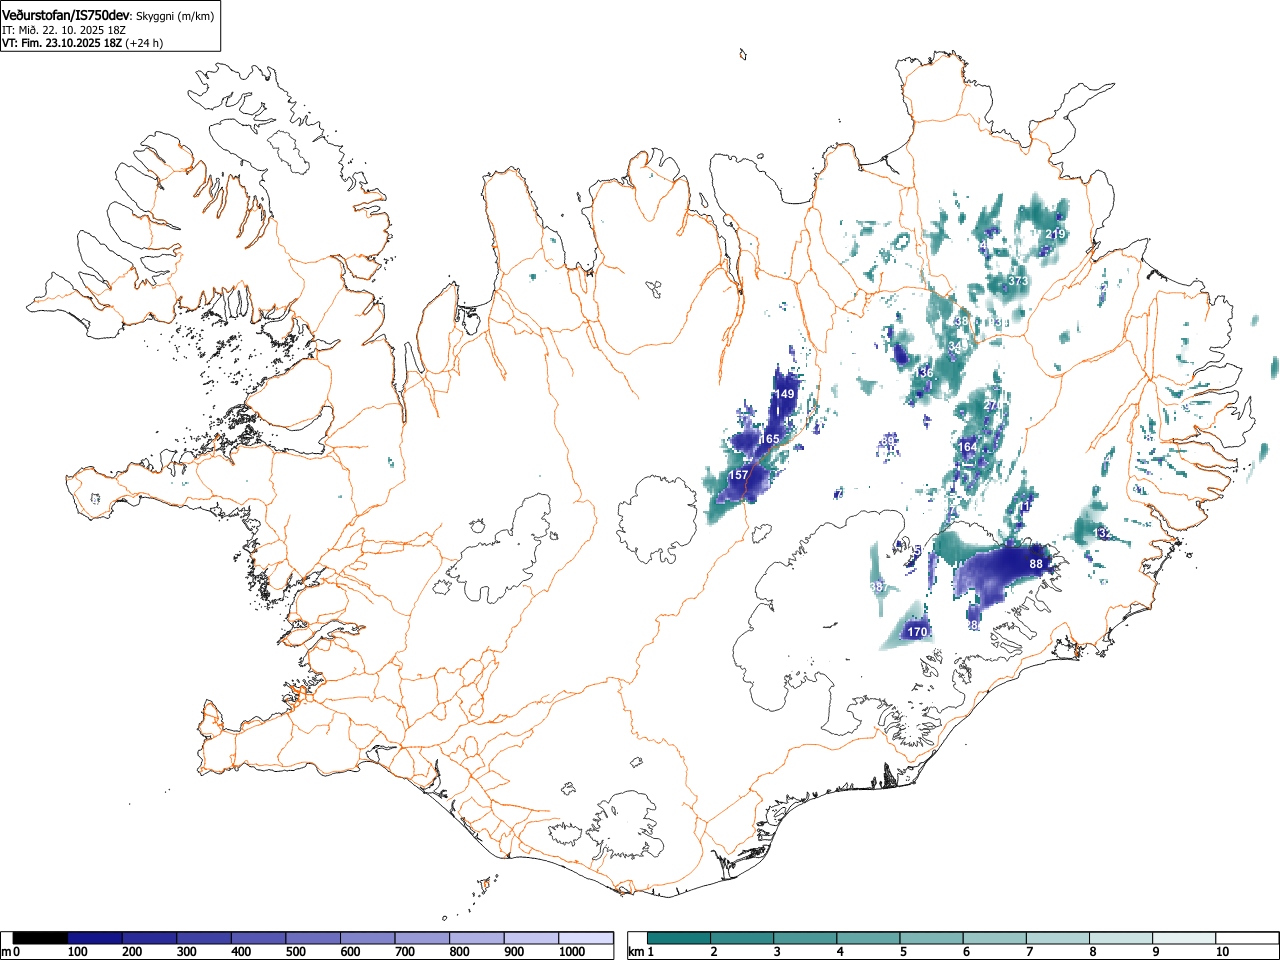This screenshot has height=960, width=1280.
Task: Click the visibility value 373 in the northeast
Action: coord(1018,281)
